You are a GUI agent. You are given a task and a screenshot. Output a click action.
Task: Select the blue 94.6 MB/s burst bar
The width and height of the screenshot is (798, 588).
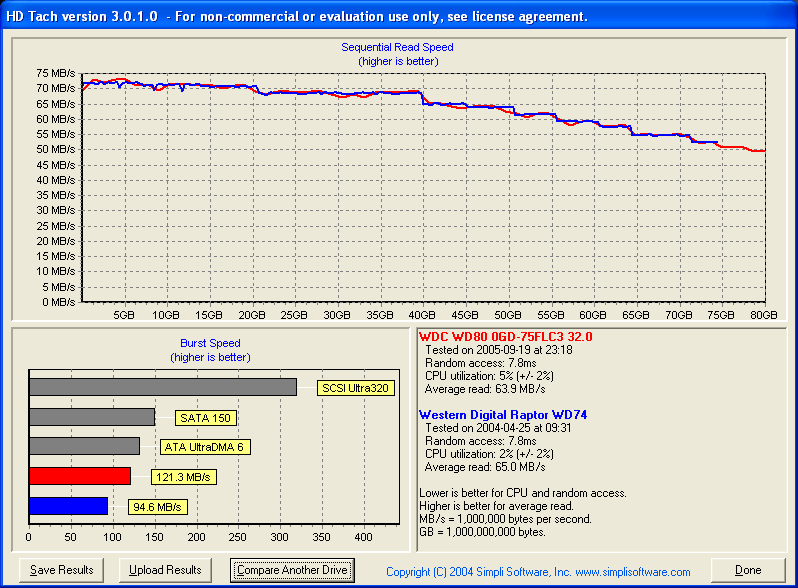[68, 506]
